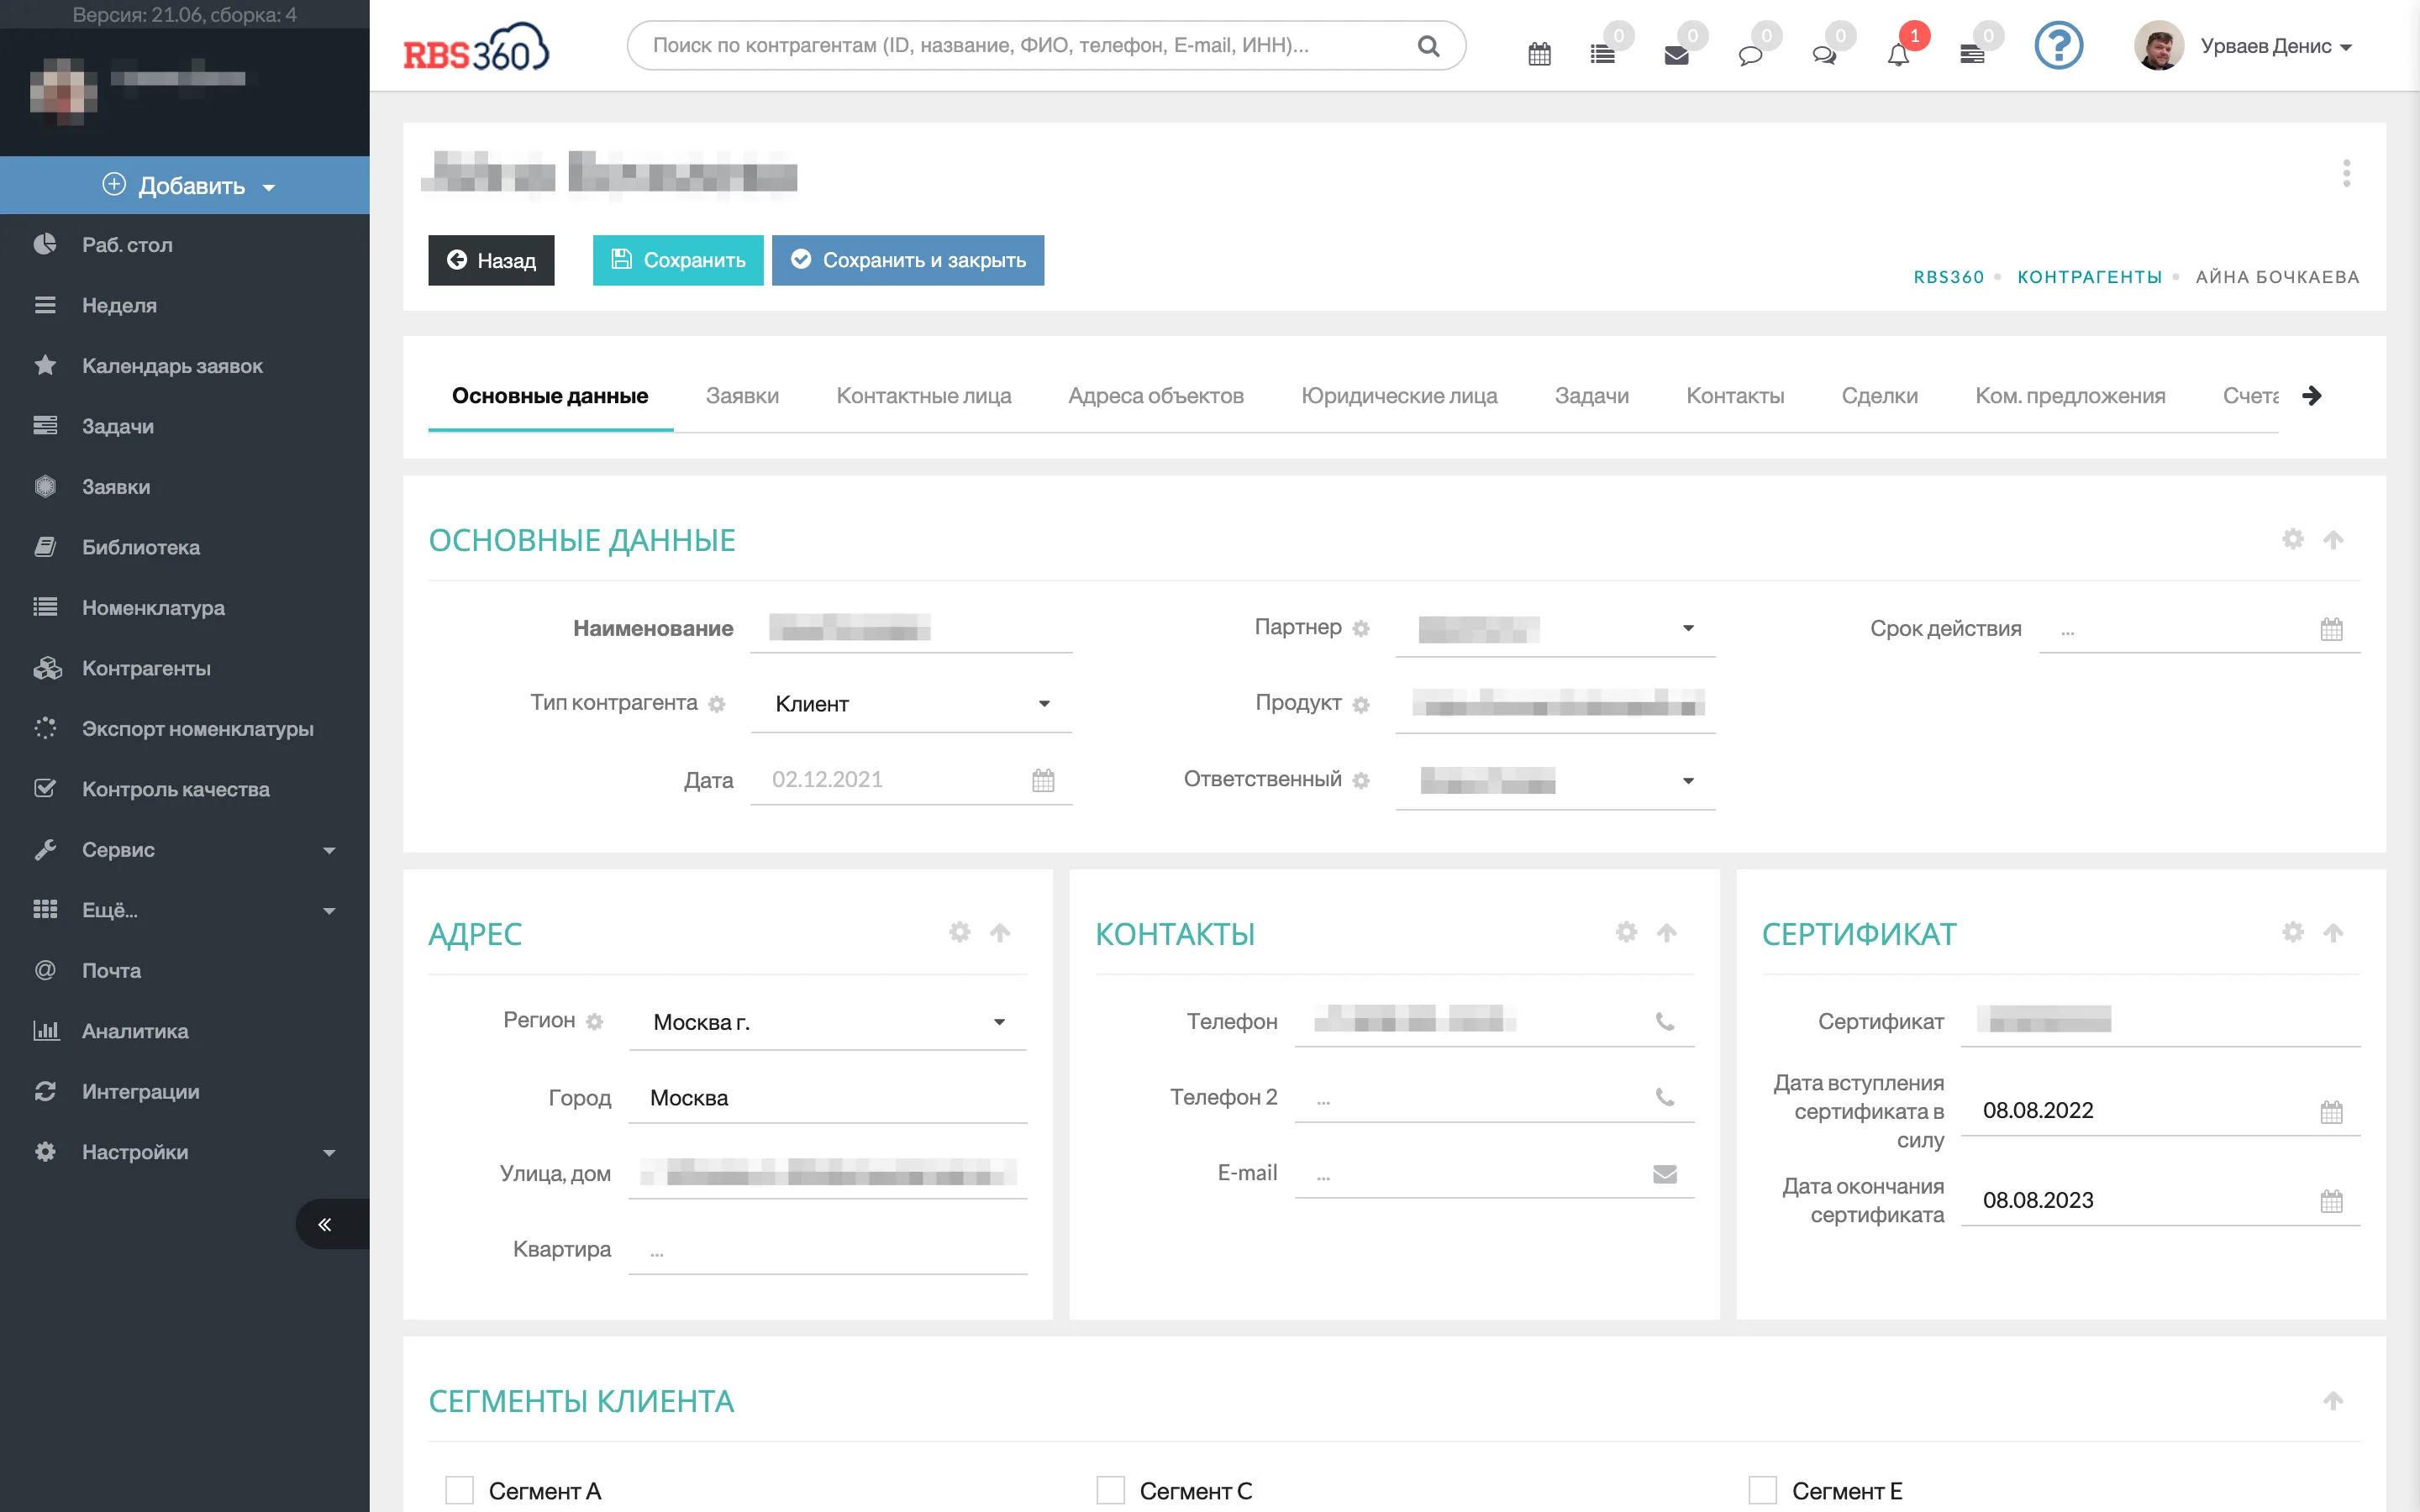Screen dimensions: 2420x1512
Task: Expand the Сервис sidebar submenu
Action: click(185, 850)
